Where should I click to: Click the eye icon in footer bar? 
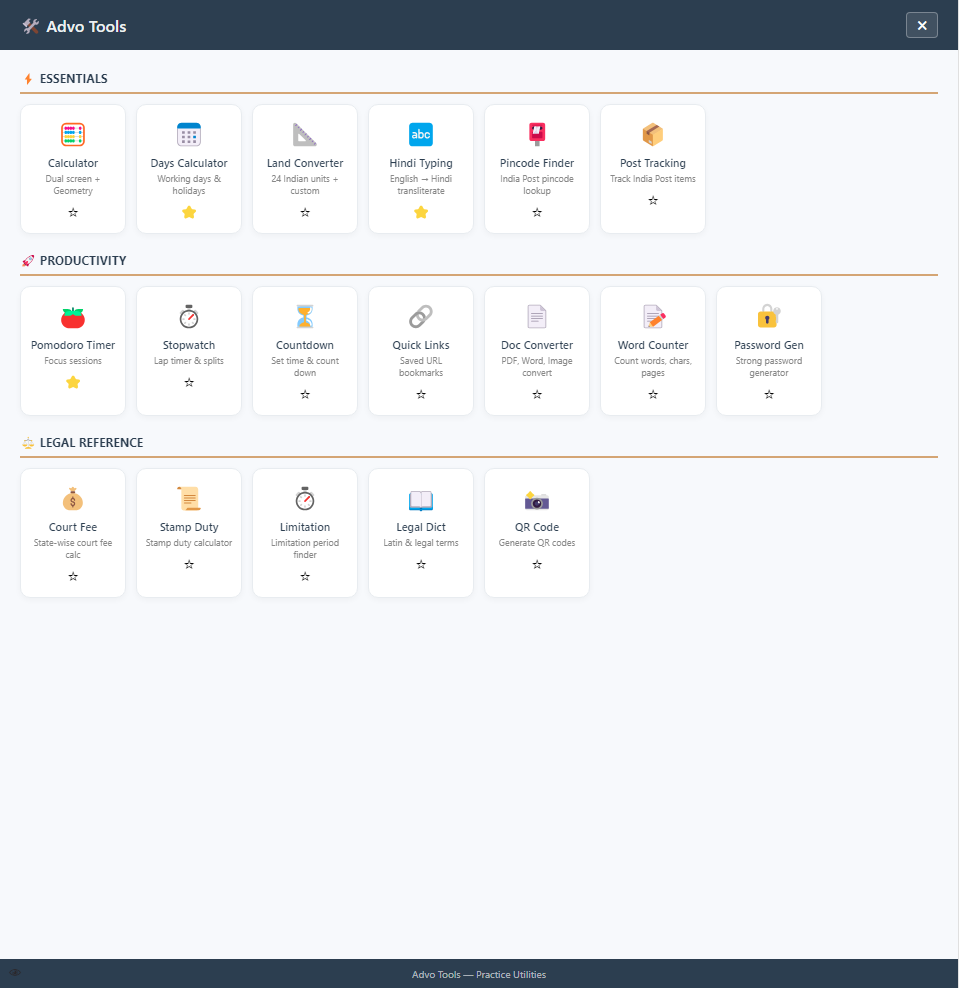click(15, 972)
